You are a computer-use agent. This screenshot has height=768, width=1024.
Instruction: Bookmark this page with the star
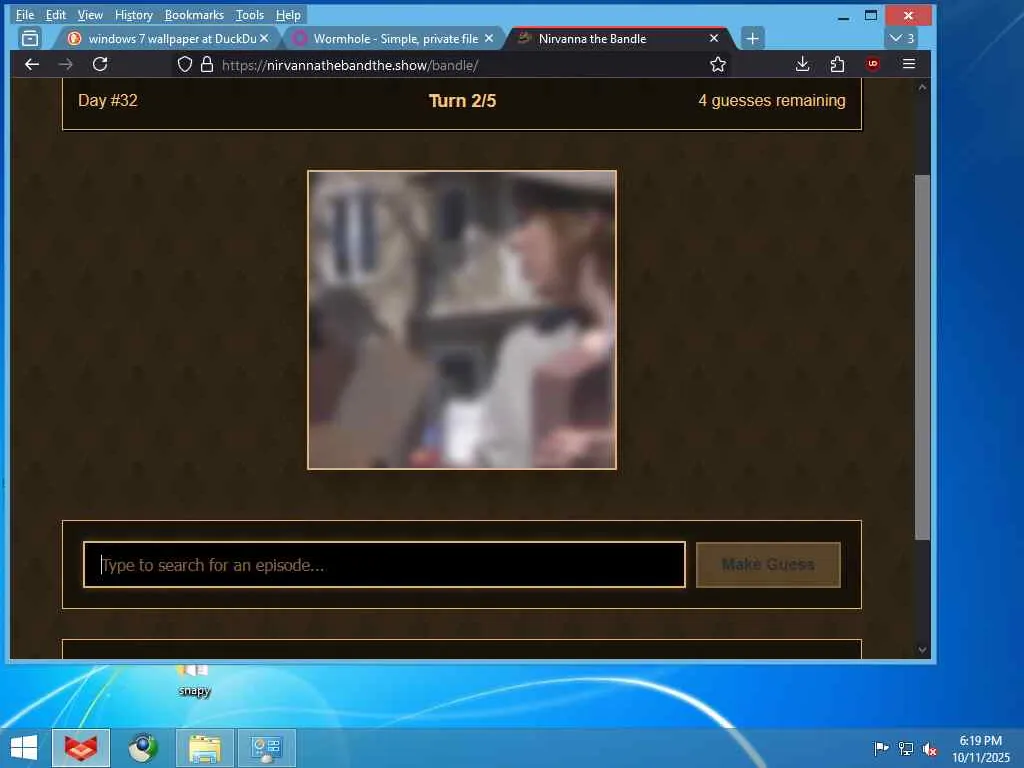718,64
